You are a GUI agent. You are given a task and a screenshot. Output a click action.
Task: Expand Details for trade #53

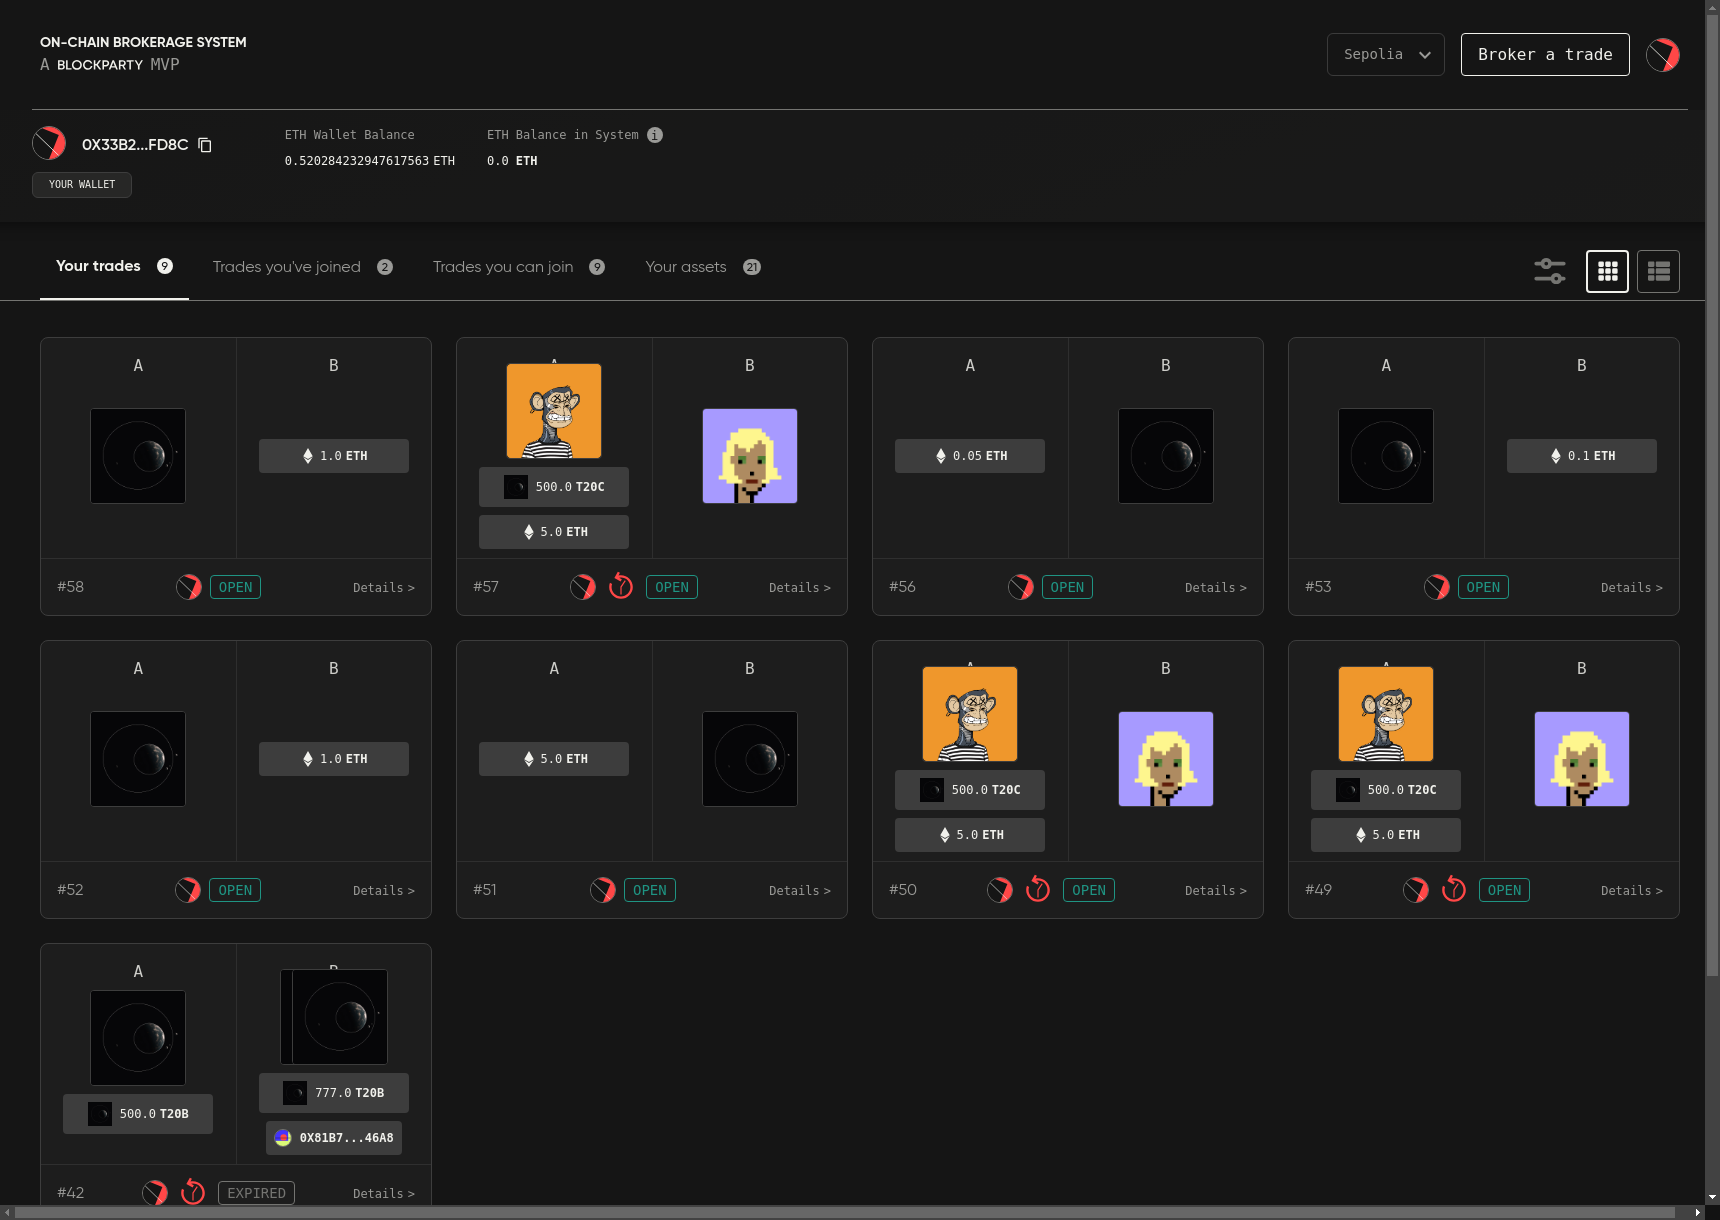click(1631, 588)
